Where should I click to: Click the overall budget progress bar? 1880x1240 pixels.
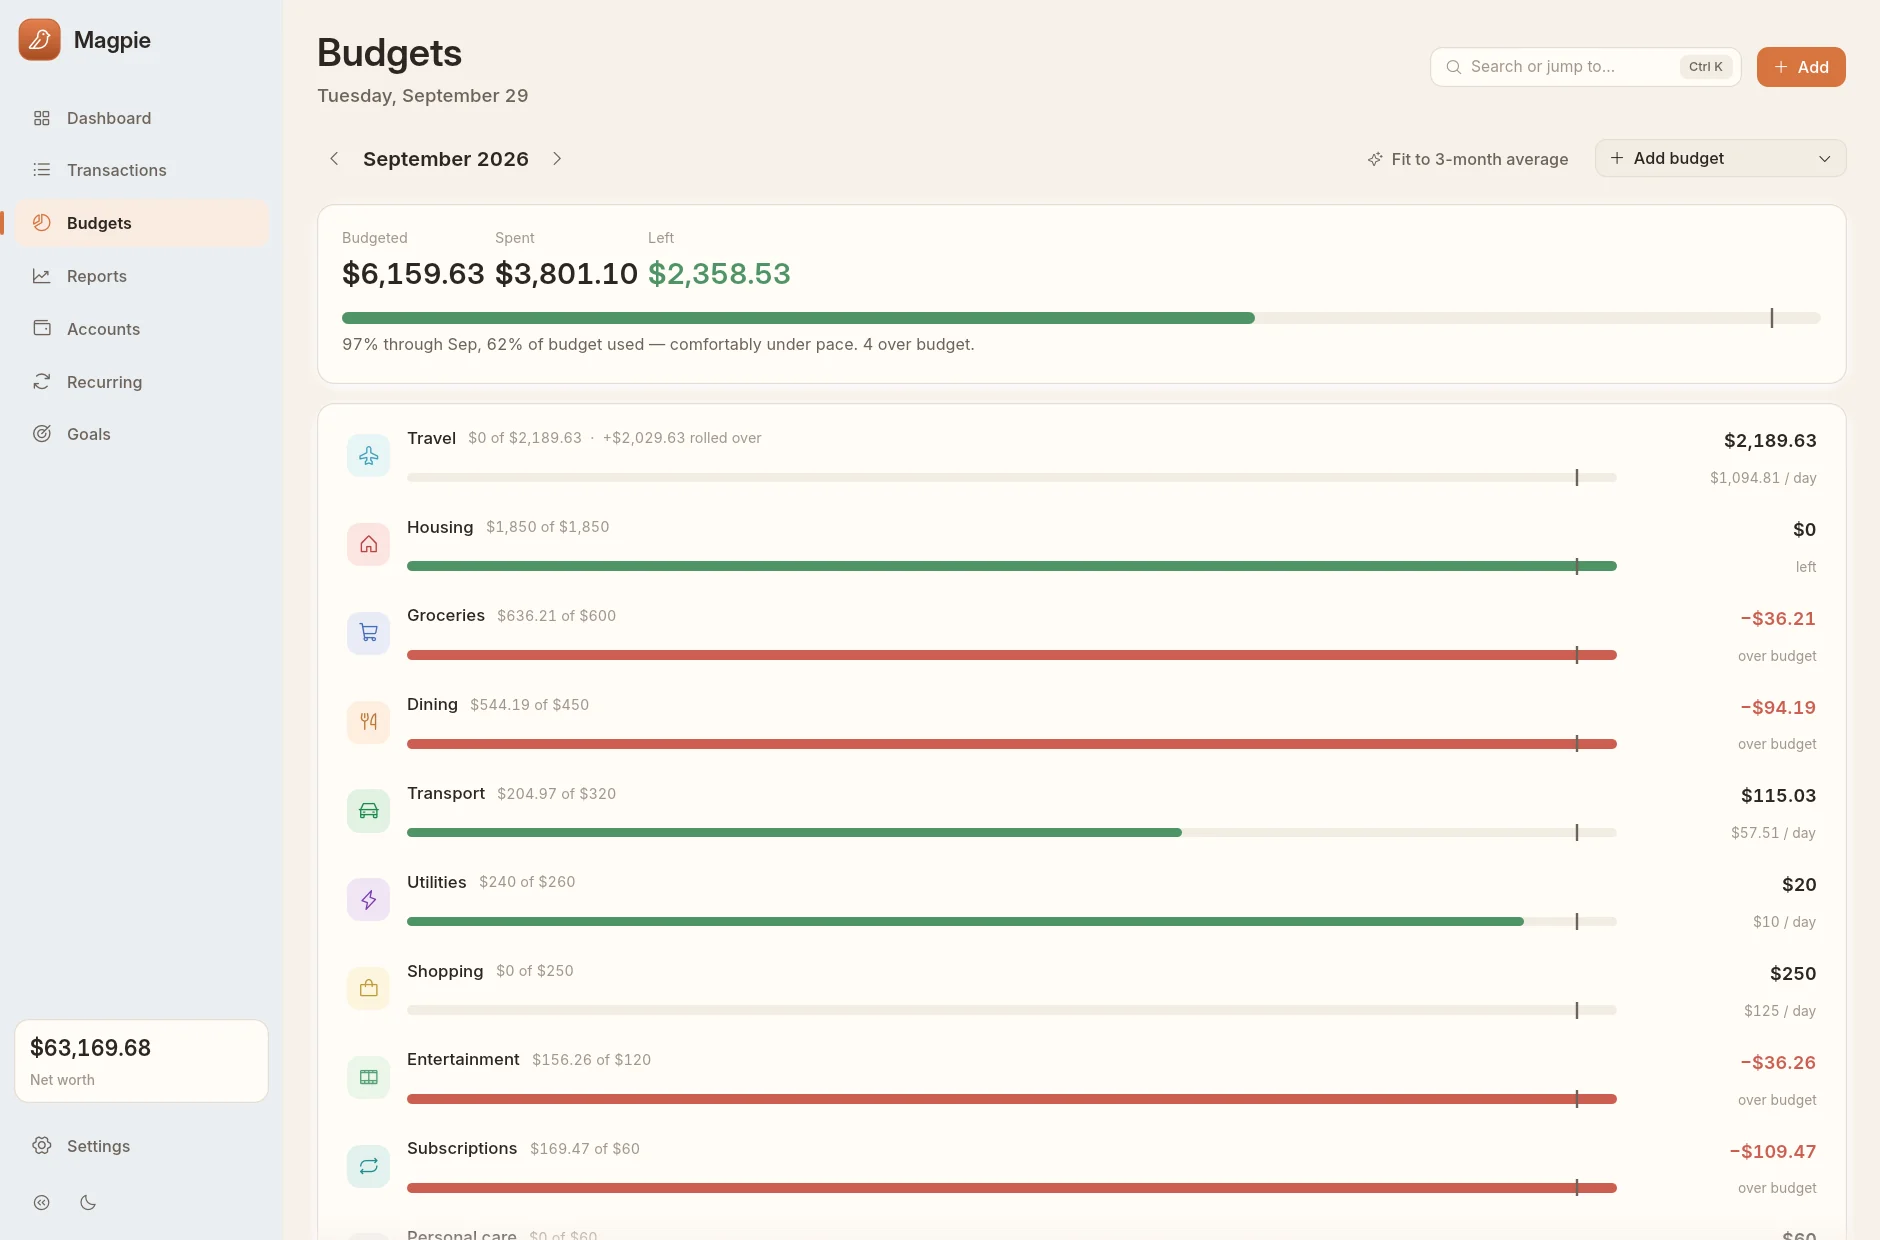click(1081, 318)
